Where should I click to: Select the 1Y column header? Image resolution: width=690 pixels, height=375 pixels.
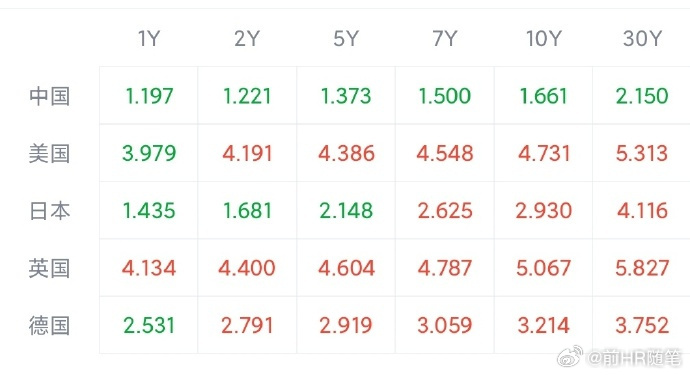click(x=149, y=39)
